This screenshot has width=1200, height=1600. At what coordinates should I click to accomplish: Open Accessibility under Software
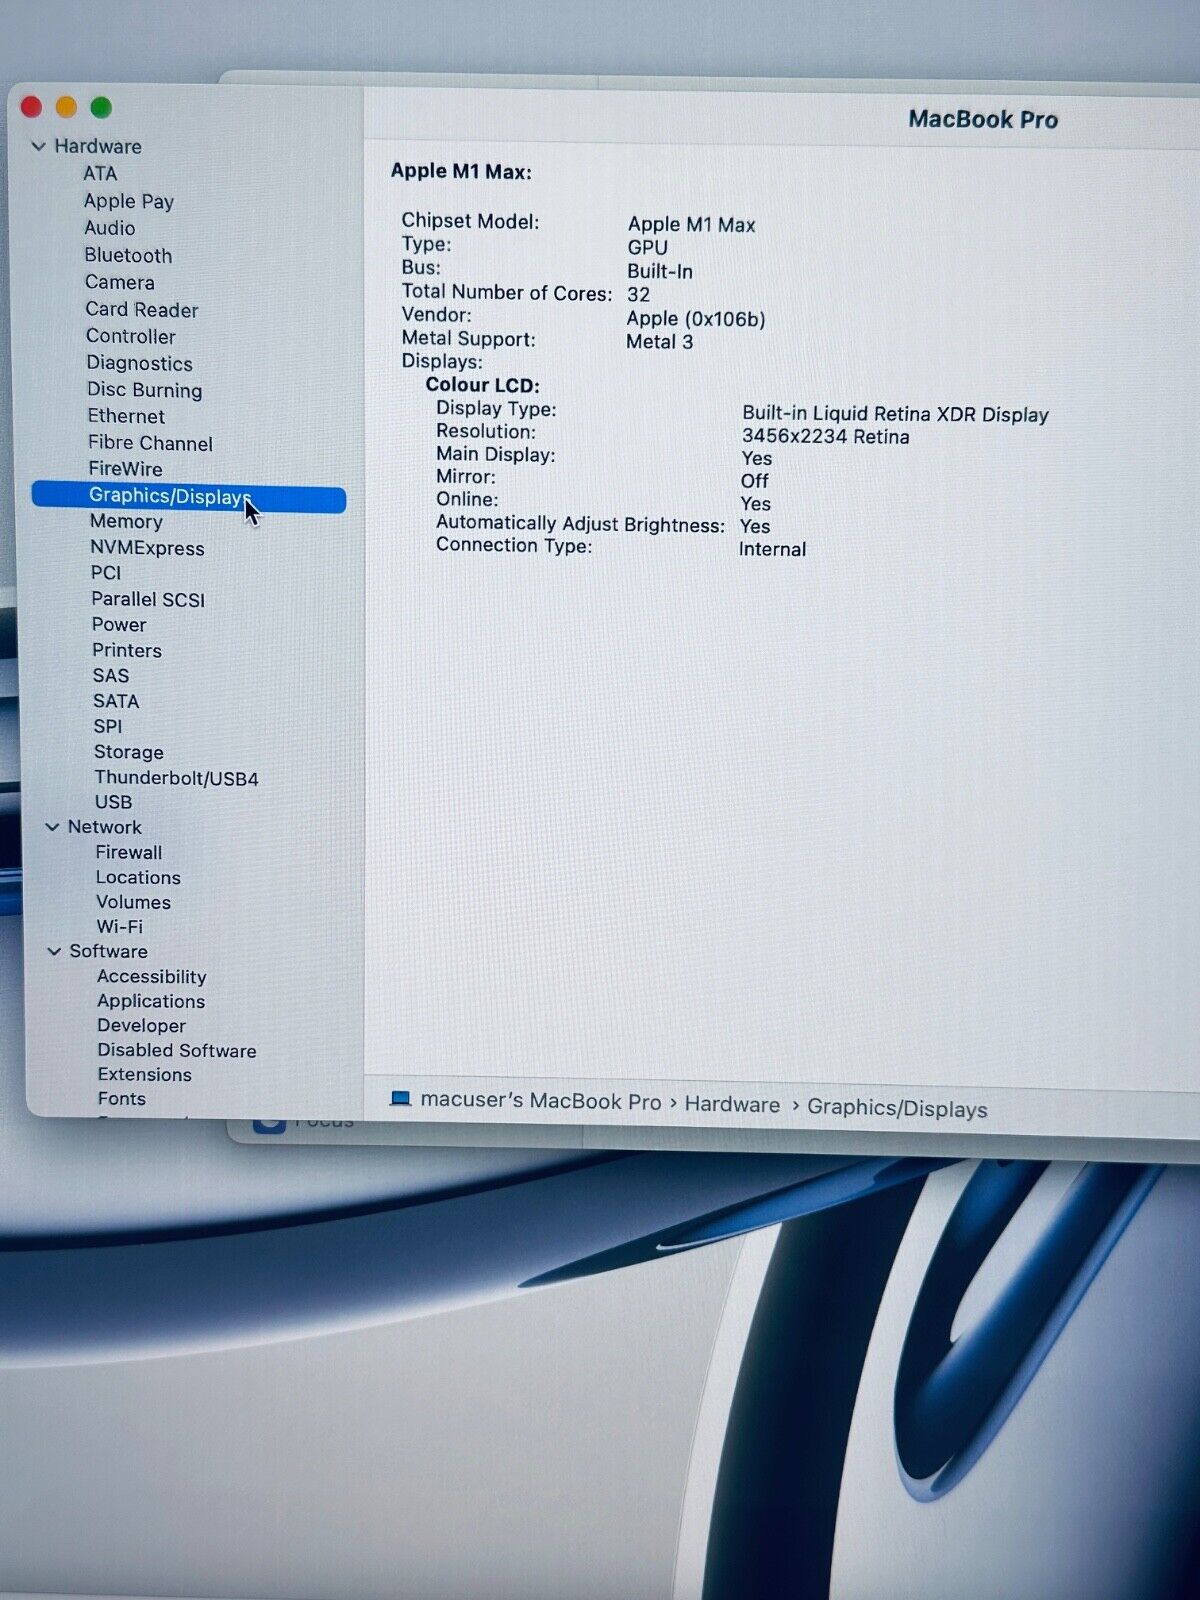click(152, 977)
